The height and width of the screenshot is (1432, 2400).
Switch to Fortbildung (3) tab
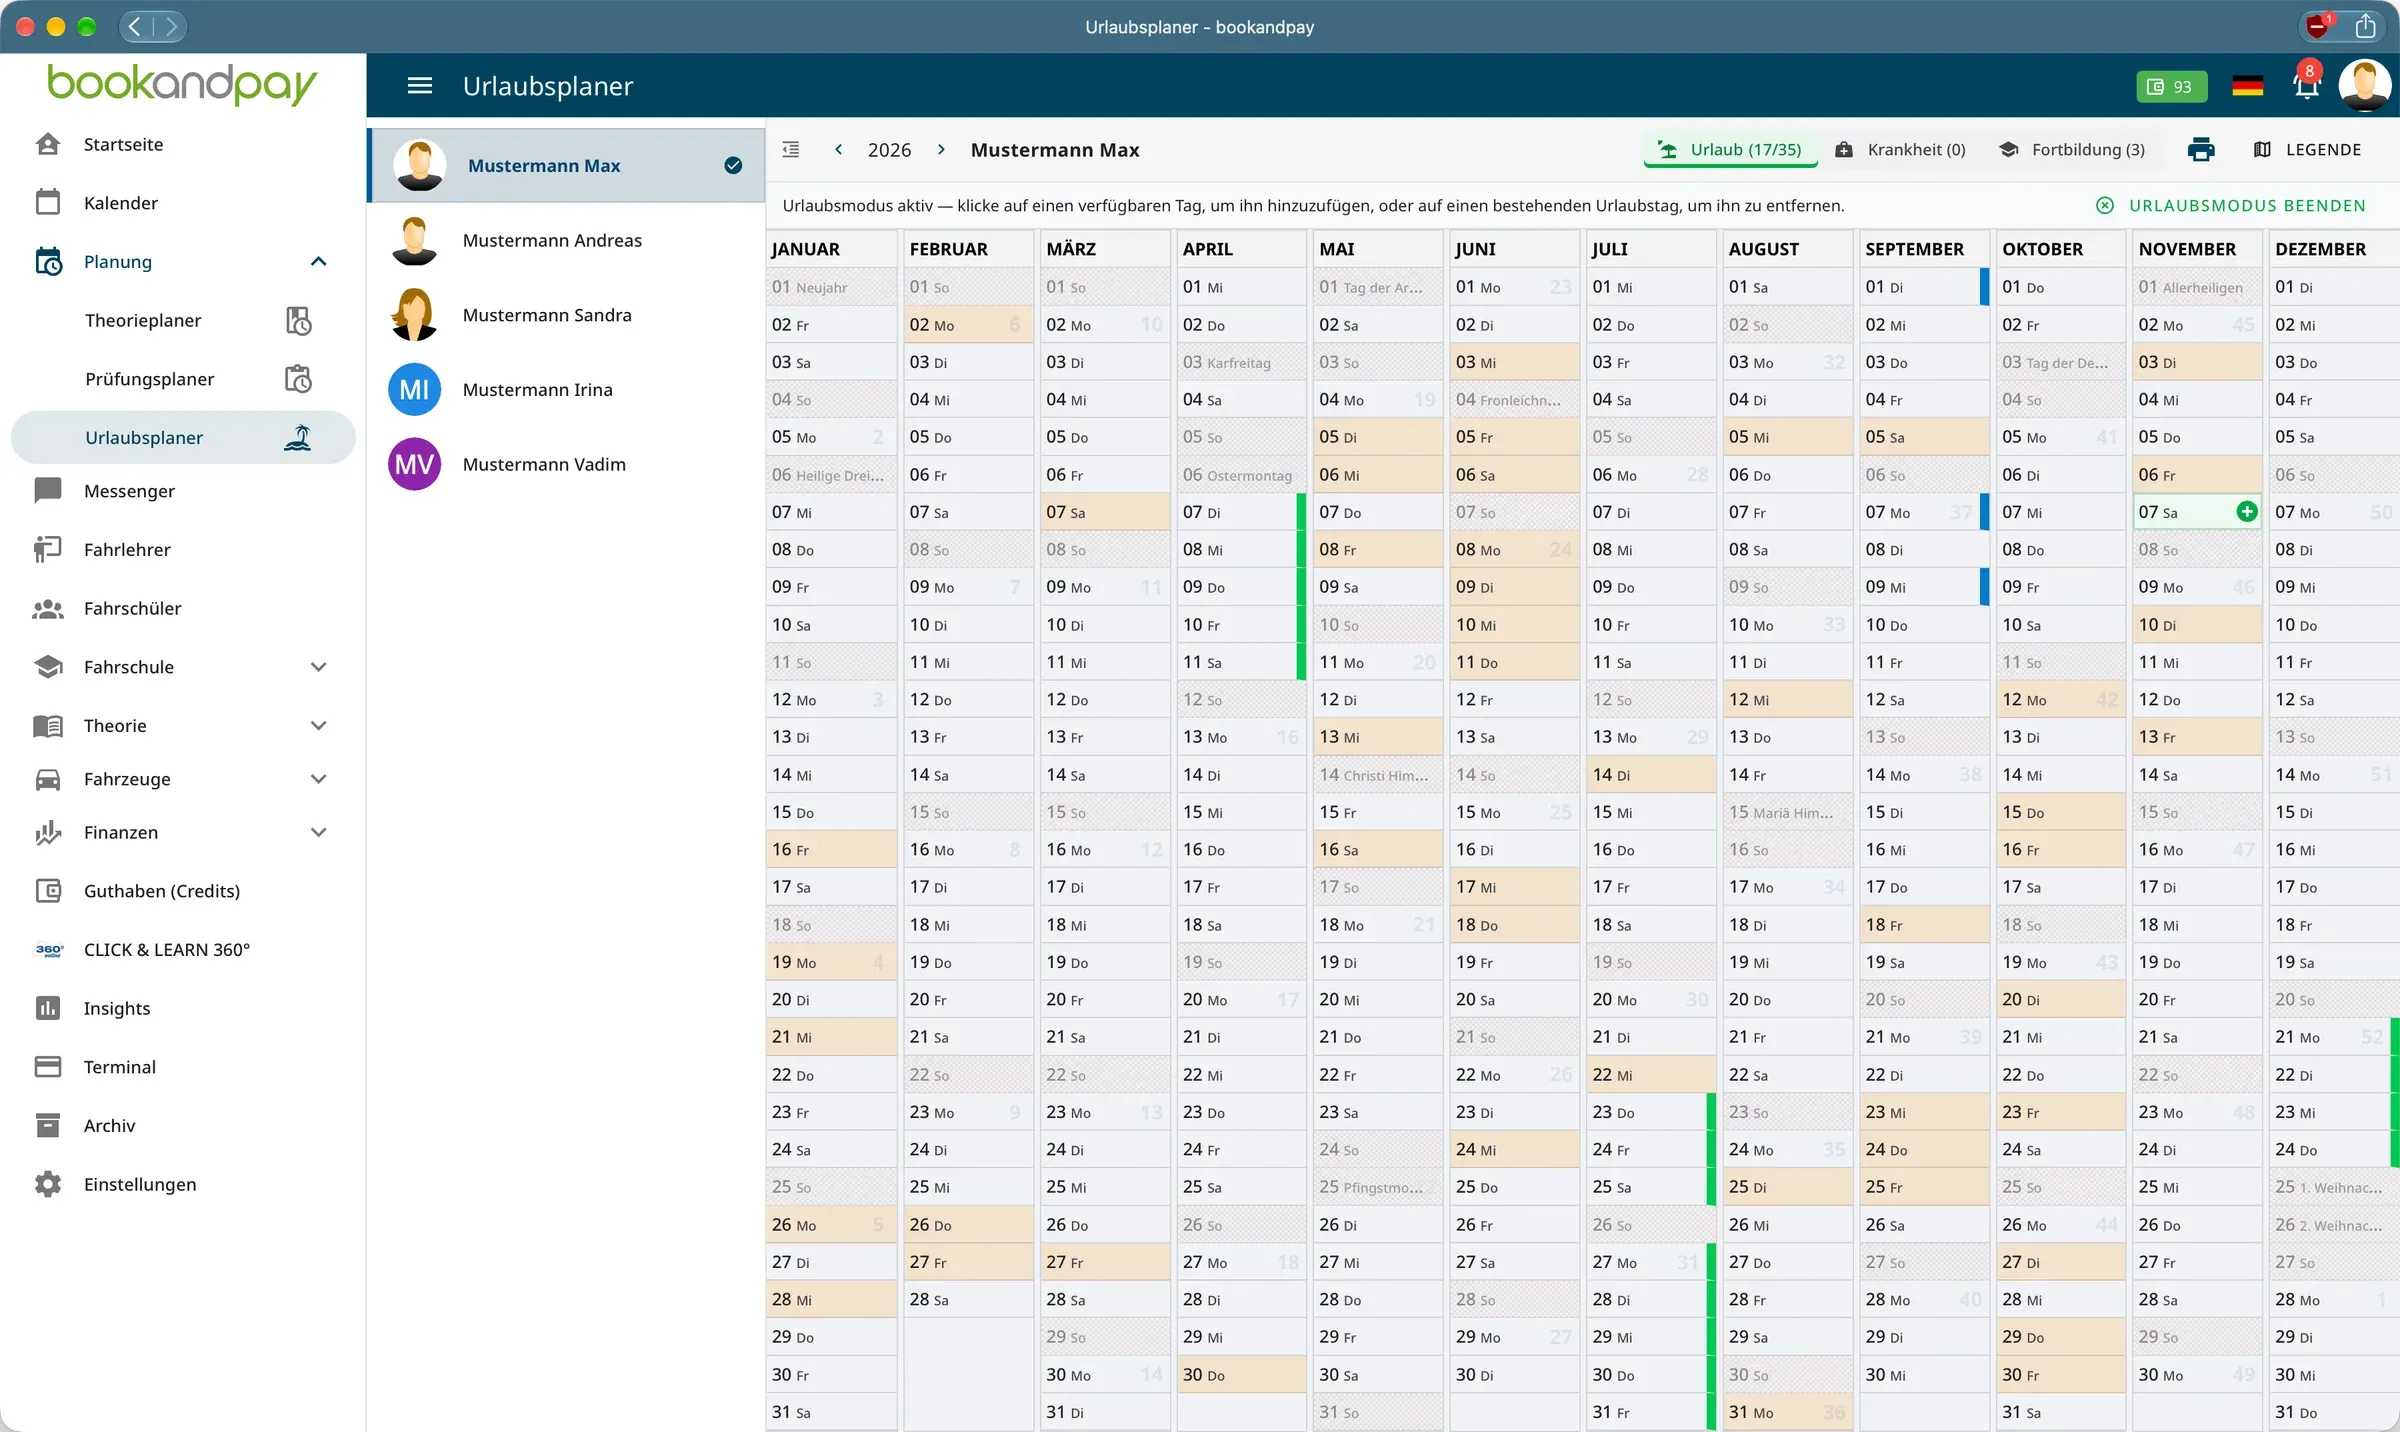2072,150
